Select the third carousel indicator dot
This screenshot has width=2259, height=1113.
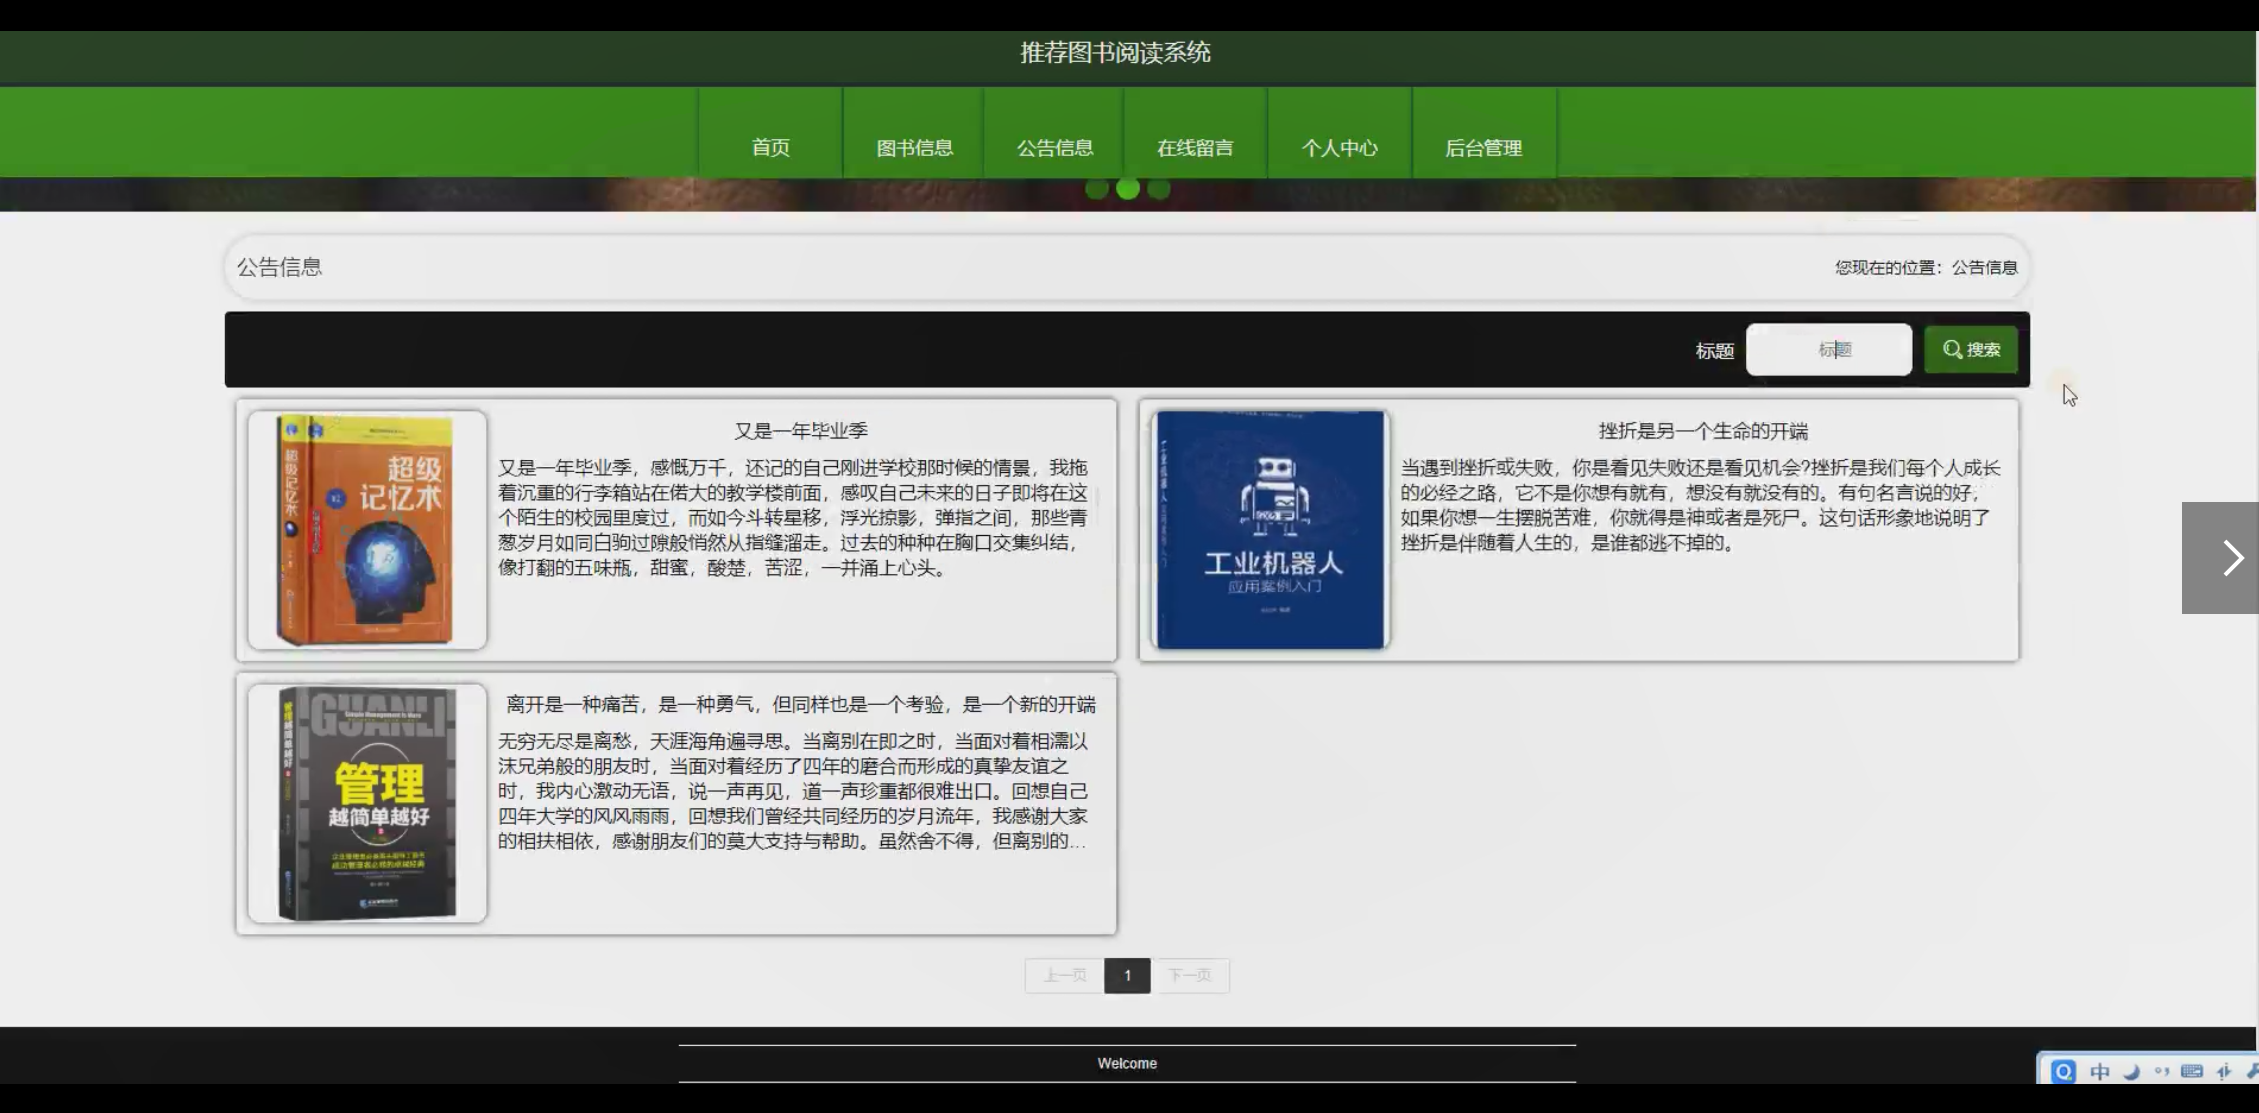click(x=1159, y=189)
